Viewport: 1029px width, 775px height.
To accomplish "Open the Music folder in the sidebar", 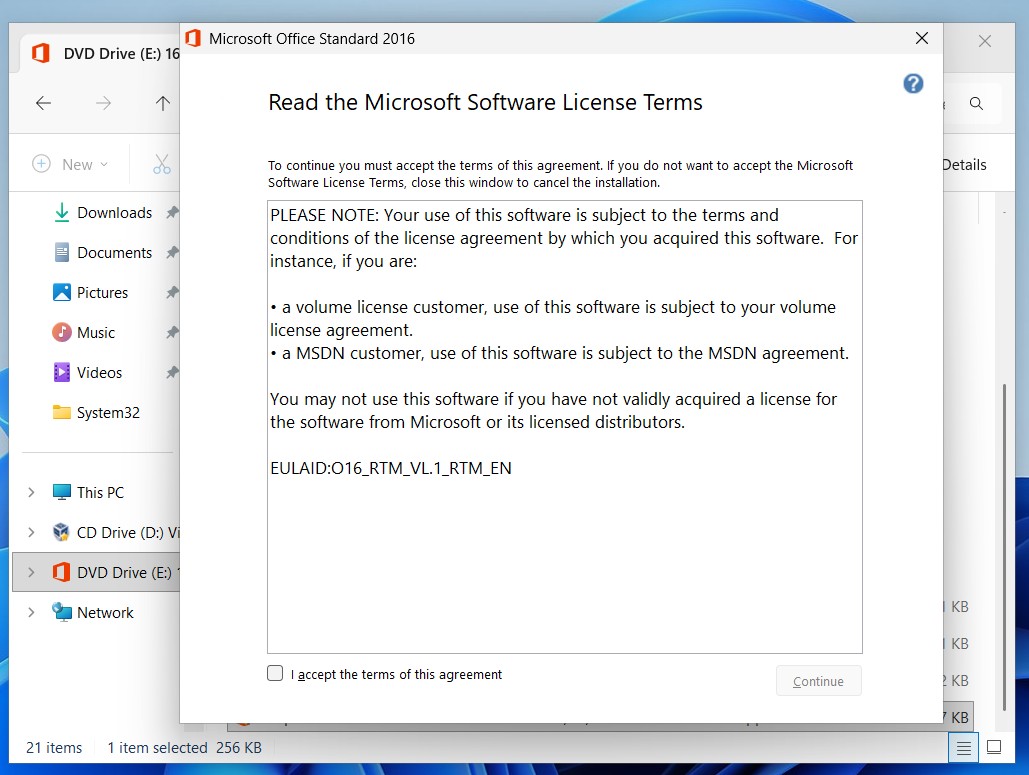I will 95,332.
